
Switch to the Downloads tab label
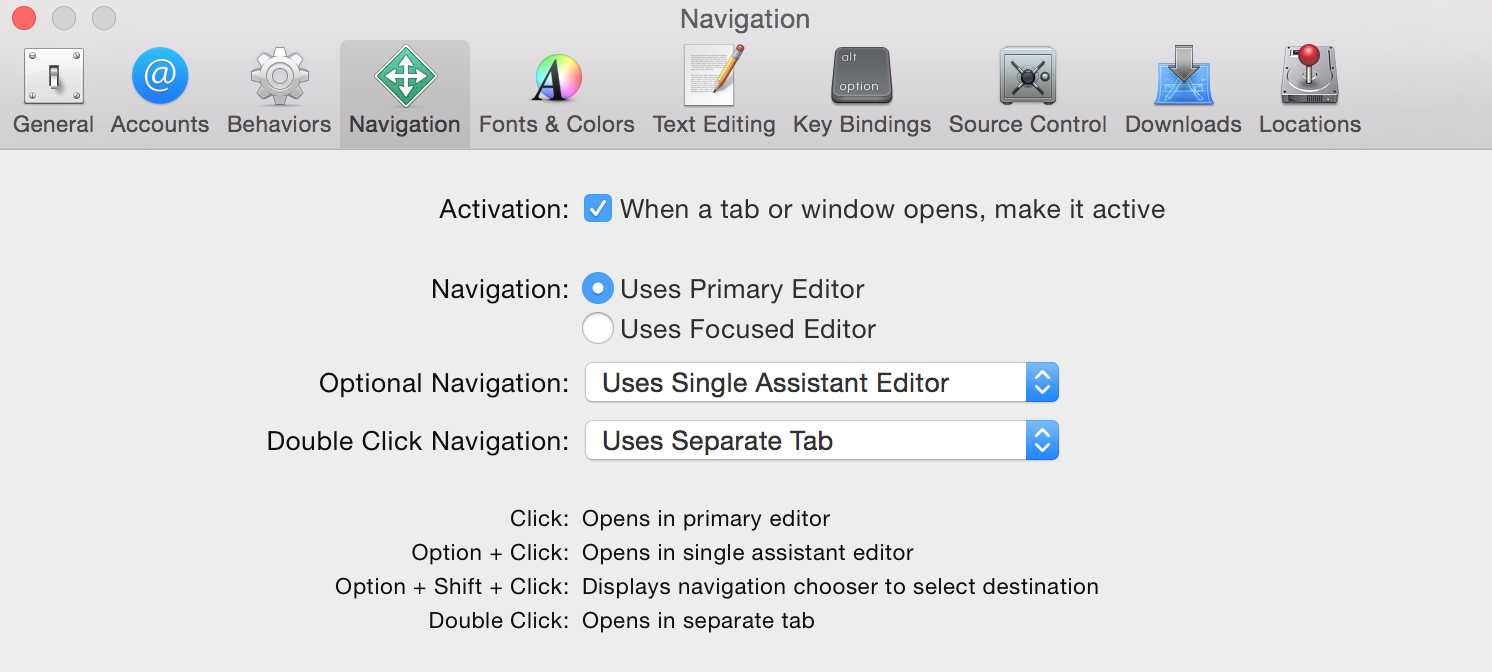tap(1183, 124)
